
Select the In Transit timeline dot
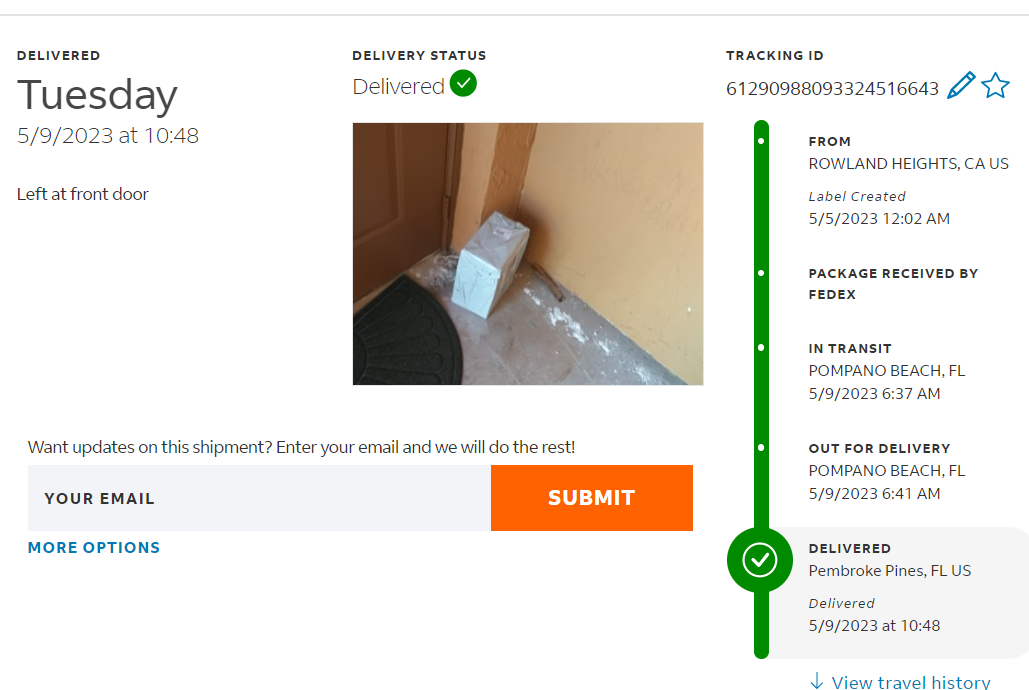[x=761, y=348]
